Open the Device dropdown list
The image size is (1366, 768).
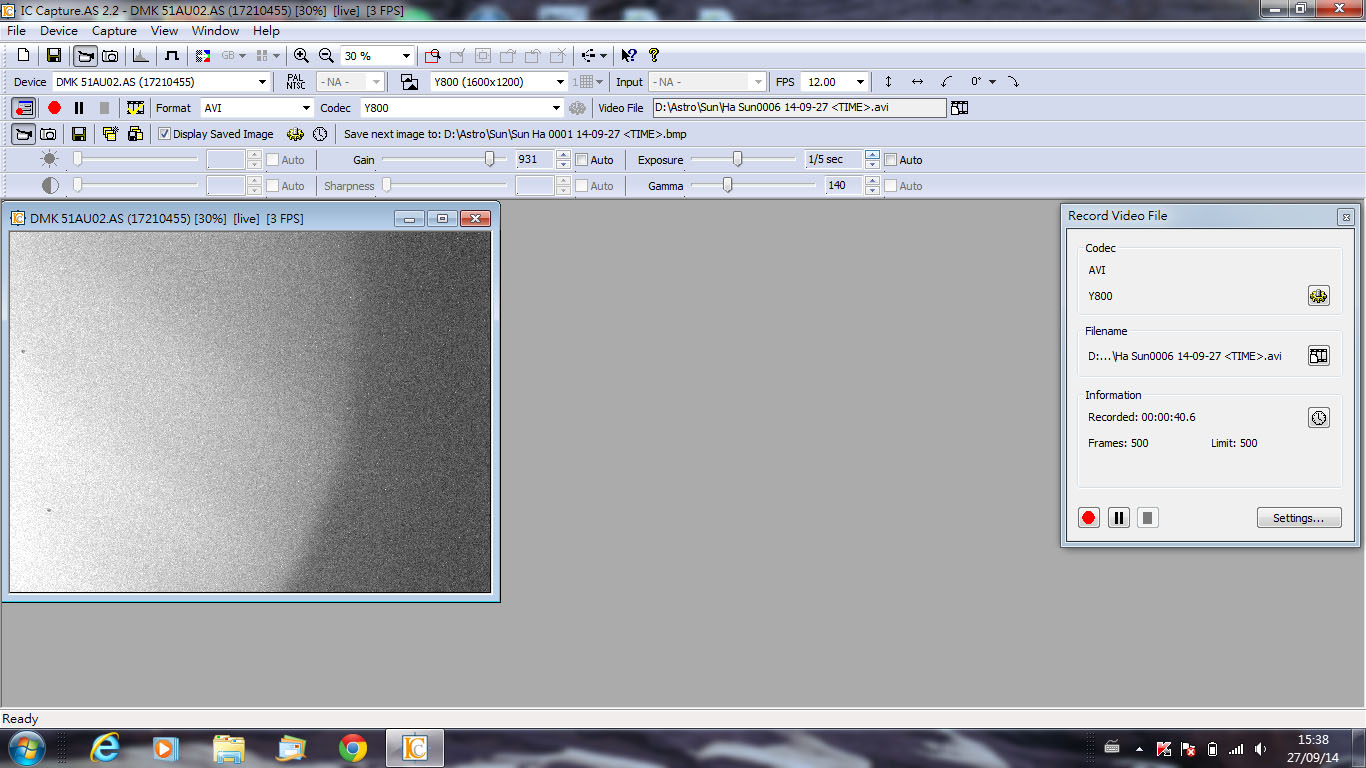263,82
